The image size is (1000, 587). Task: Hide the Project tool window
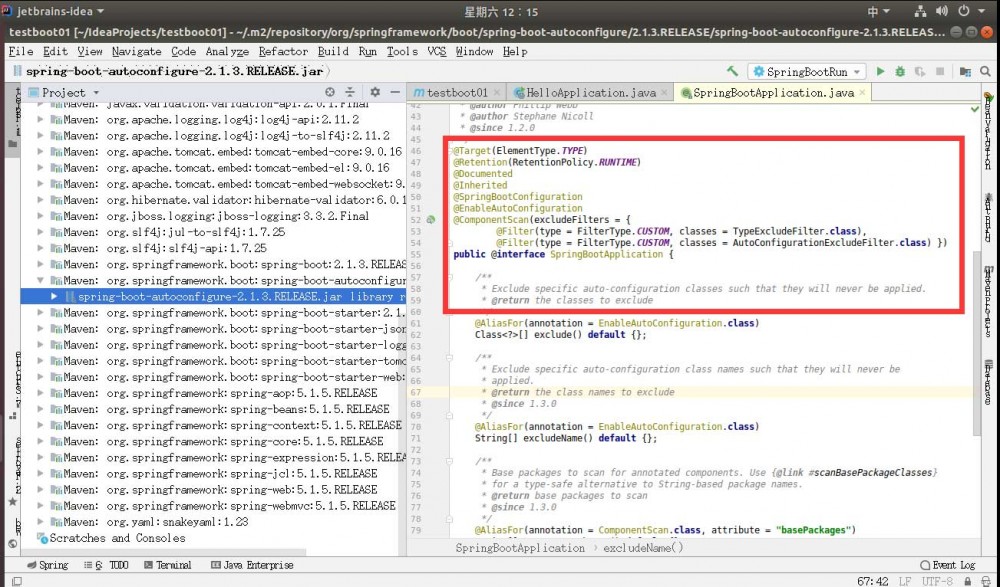click(x=394, y=92)
